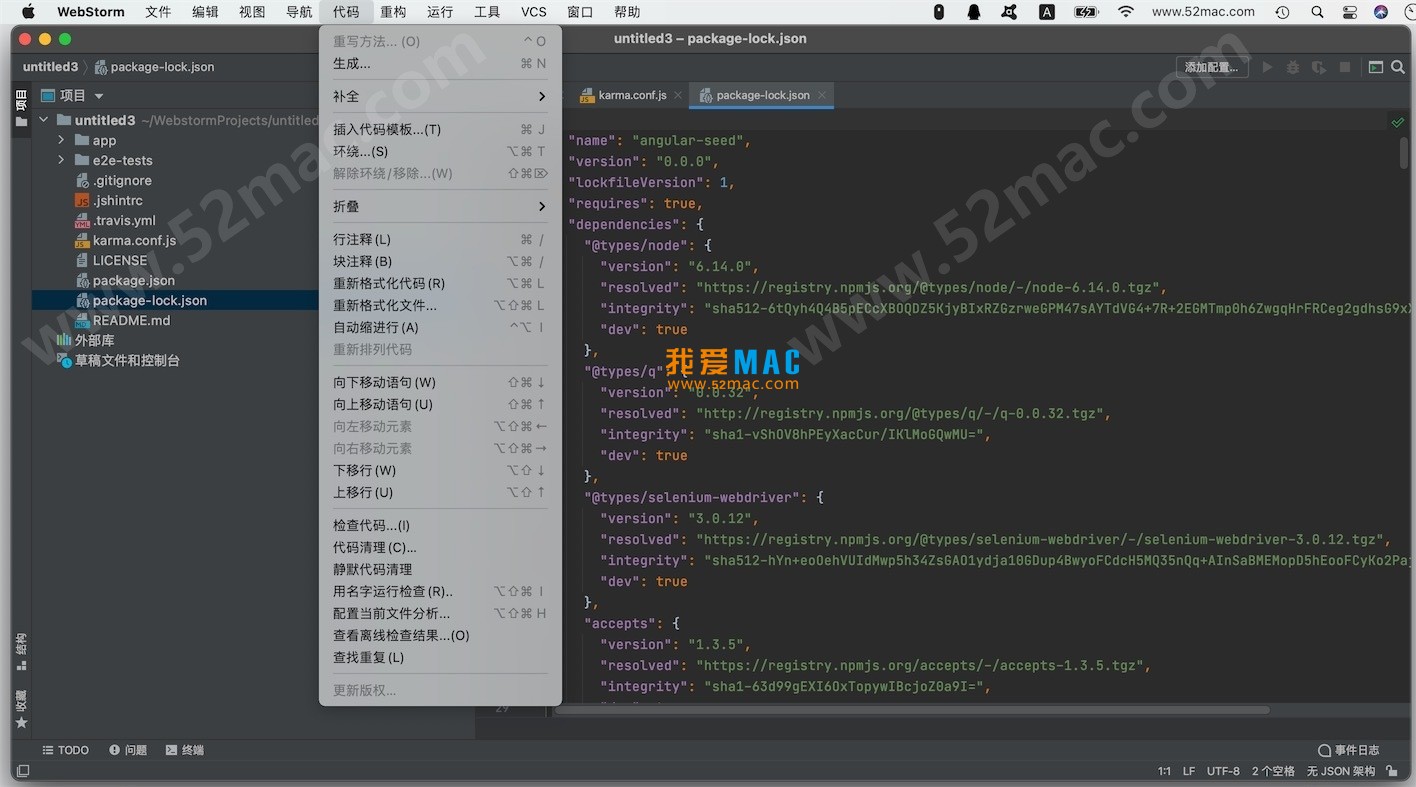1416x787 pixels.
Task: Open macOS Control Center icon
Action: 1350,12
